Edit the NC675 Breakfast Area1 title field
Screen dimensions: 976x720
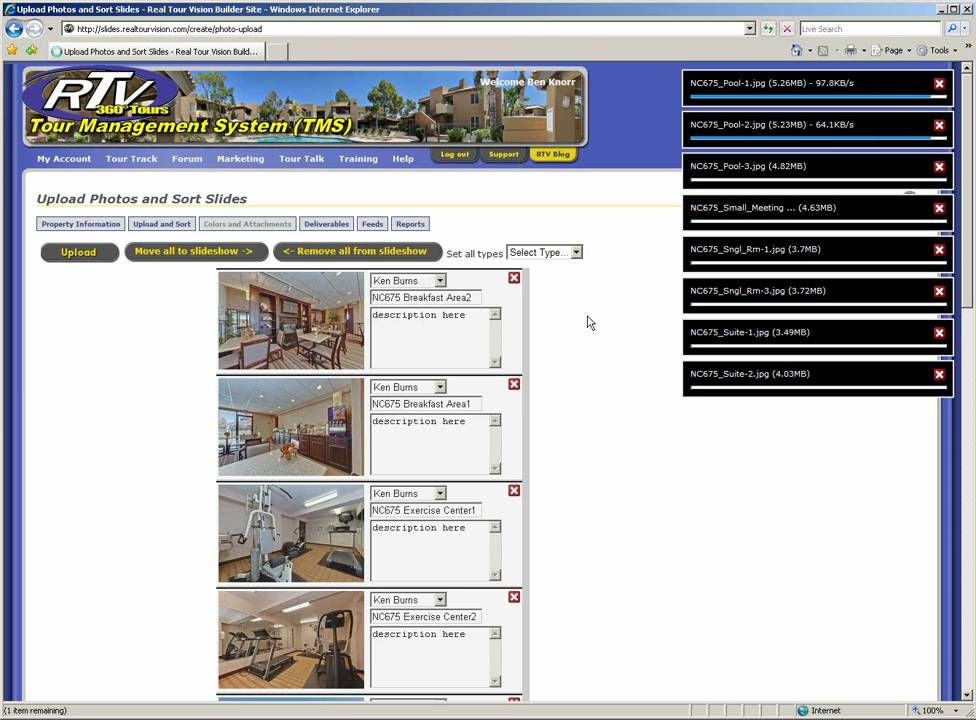(x=426, y=404)
